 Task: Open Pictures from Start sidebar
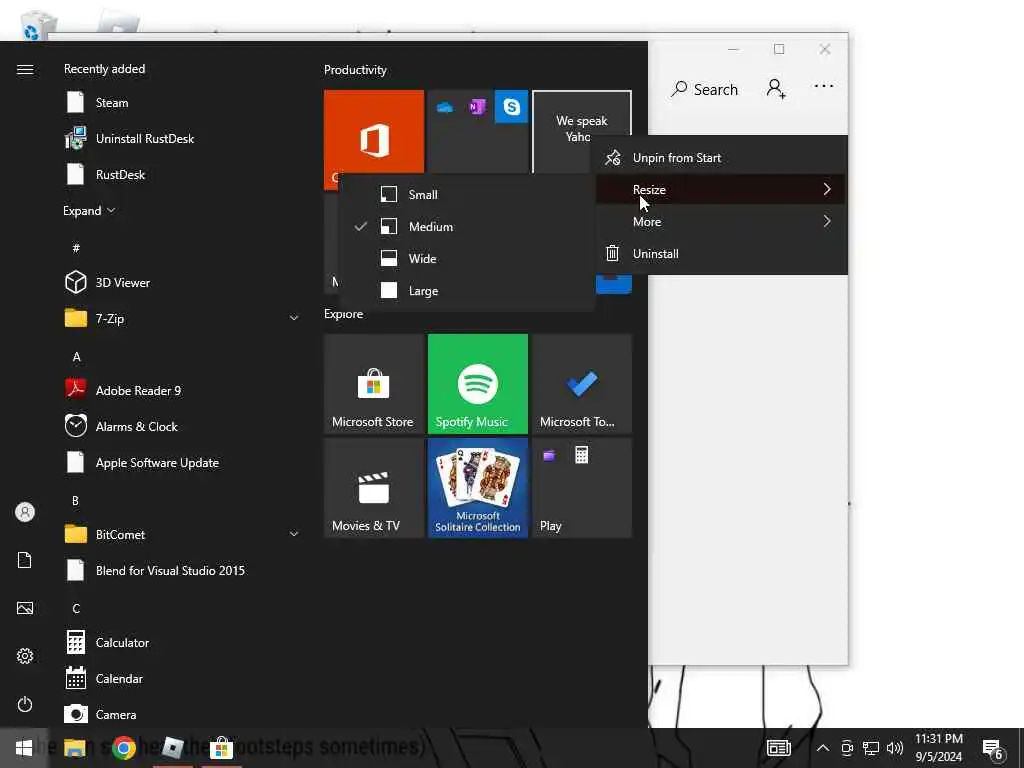point(25,608)
